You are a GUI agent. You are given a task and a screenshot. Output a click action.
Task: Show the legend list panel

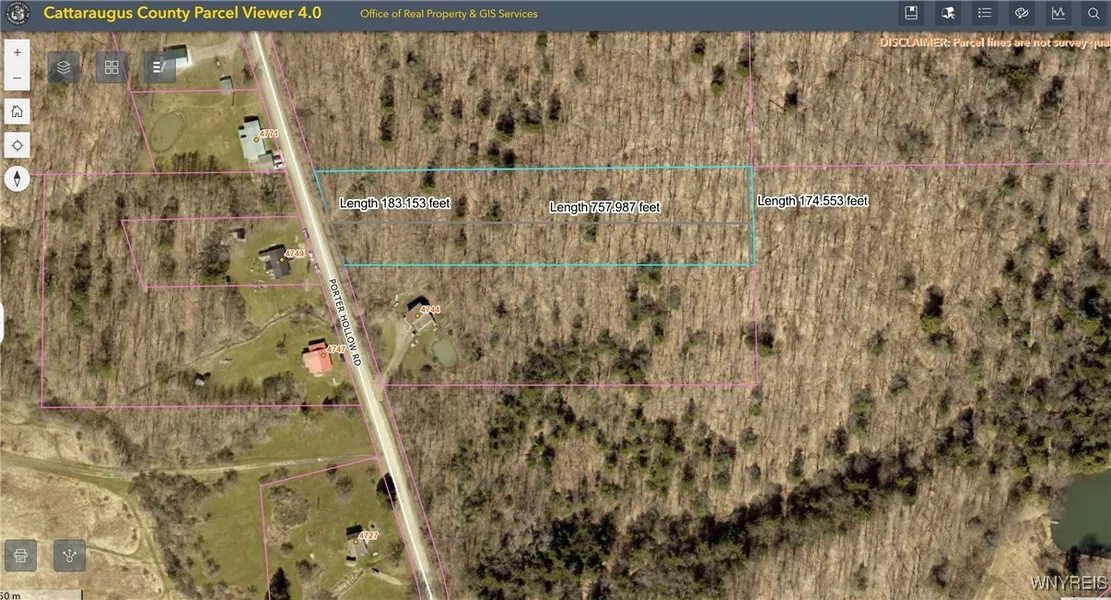985,13
